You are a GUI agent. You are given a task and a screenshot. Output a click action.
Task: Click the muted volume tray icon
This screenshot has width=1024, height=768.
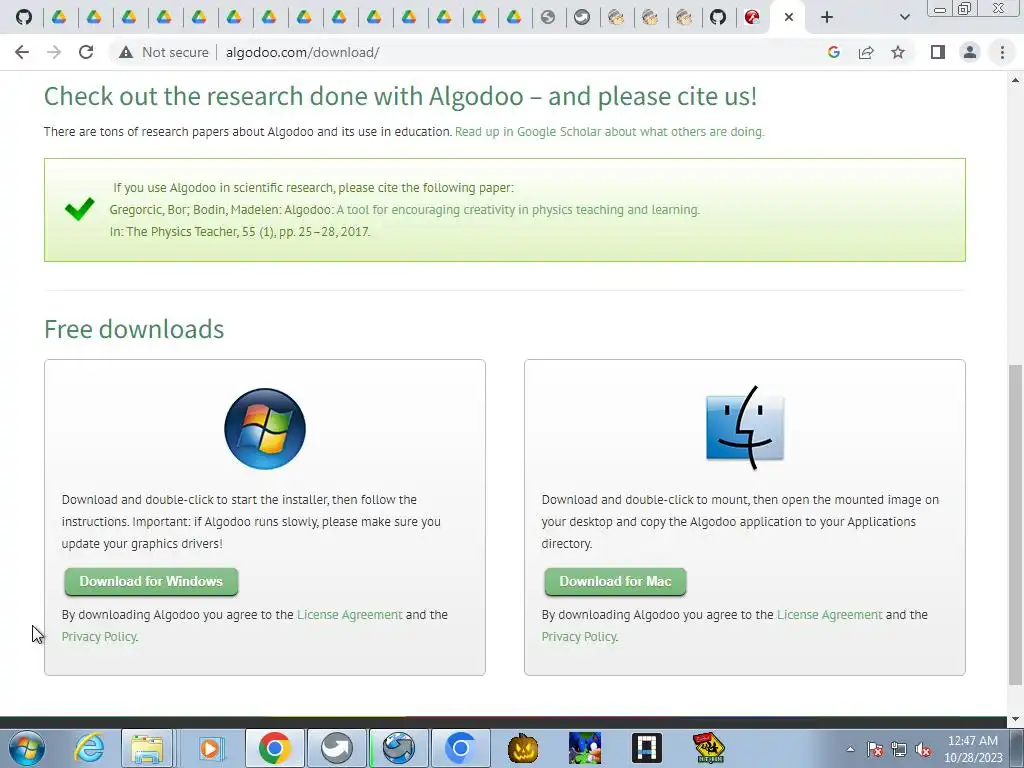(x=923, y=749)
